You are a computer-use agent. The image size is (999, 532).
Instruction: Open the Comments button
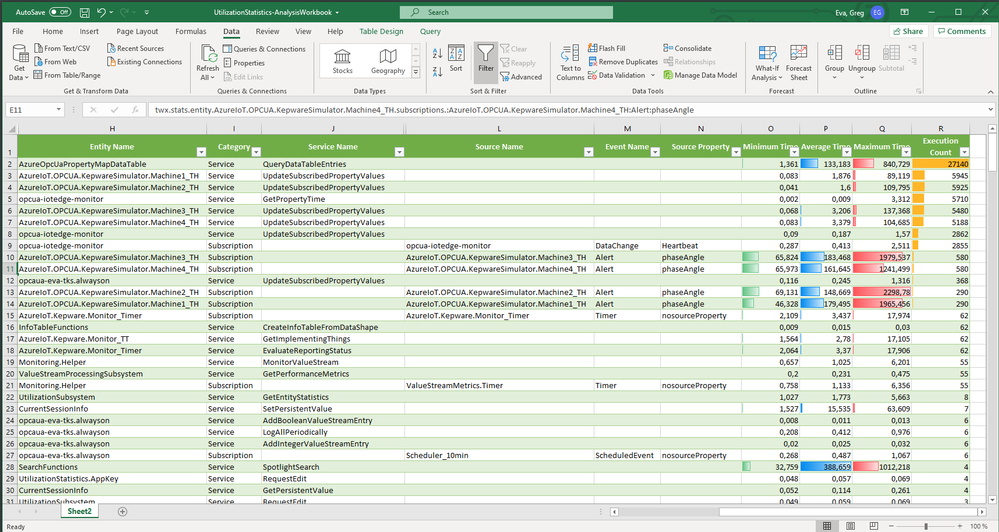coord(961,31)
